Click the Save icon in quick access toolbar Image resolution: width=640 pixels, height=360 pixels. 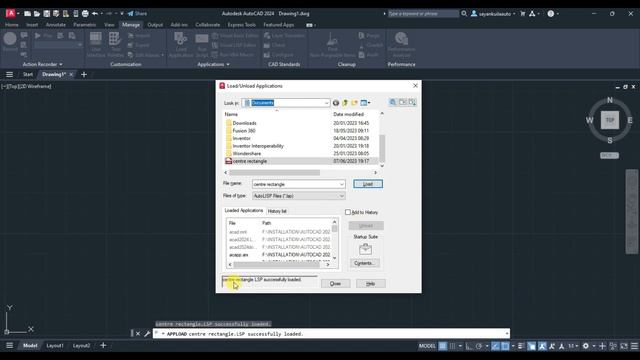[x=47, y=13]
